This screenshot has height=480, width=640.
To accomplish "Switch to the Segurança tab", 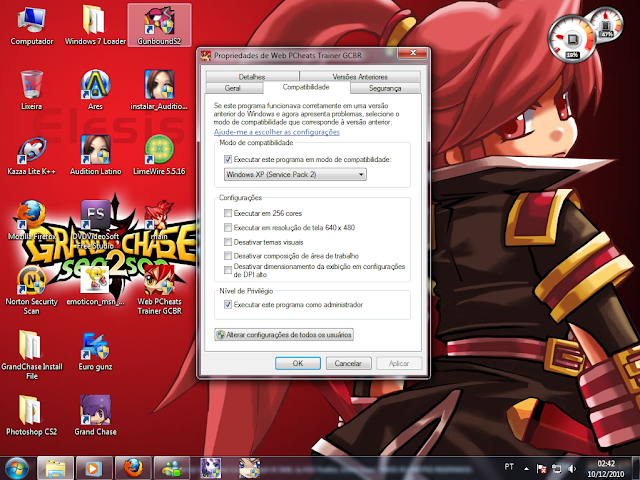I will click(x=385, y=88).
